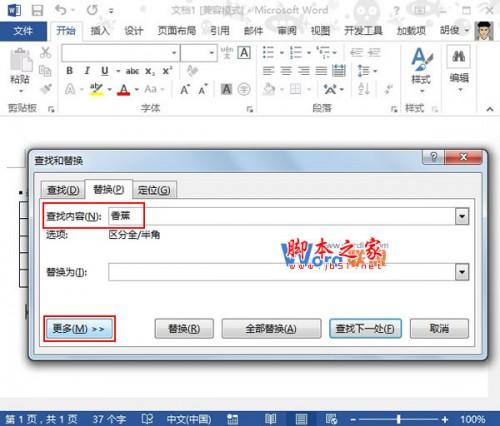Click the red font color A

(123, 89)
